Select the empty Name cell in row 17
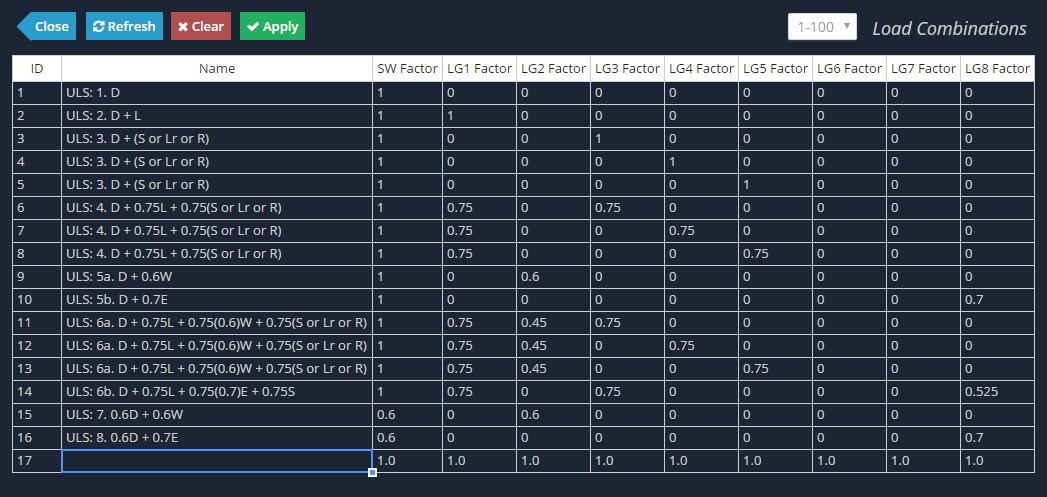Viewport: 1047px width, 497px height. tap(217, 461)
